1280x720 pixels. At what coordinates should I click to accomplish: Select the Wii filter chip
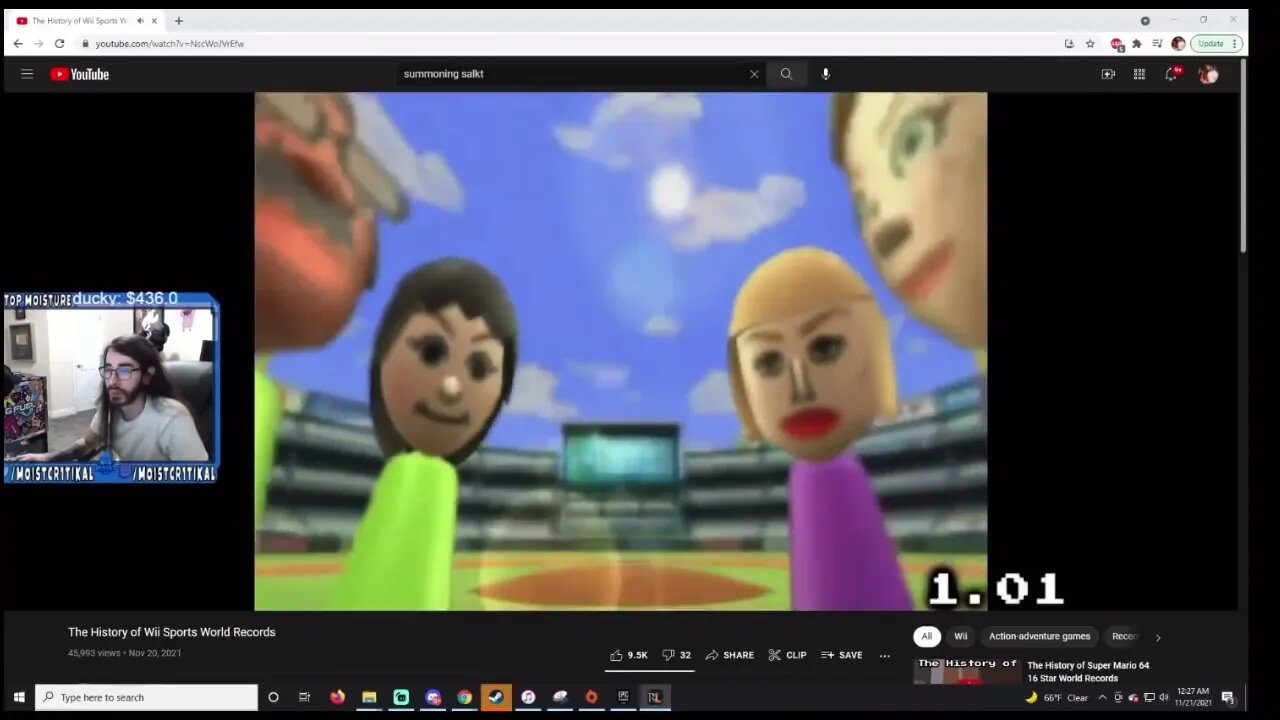click(x=960, y=636)
